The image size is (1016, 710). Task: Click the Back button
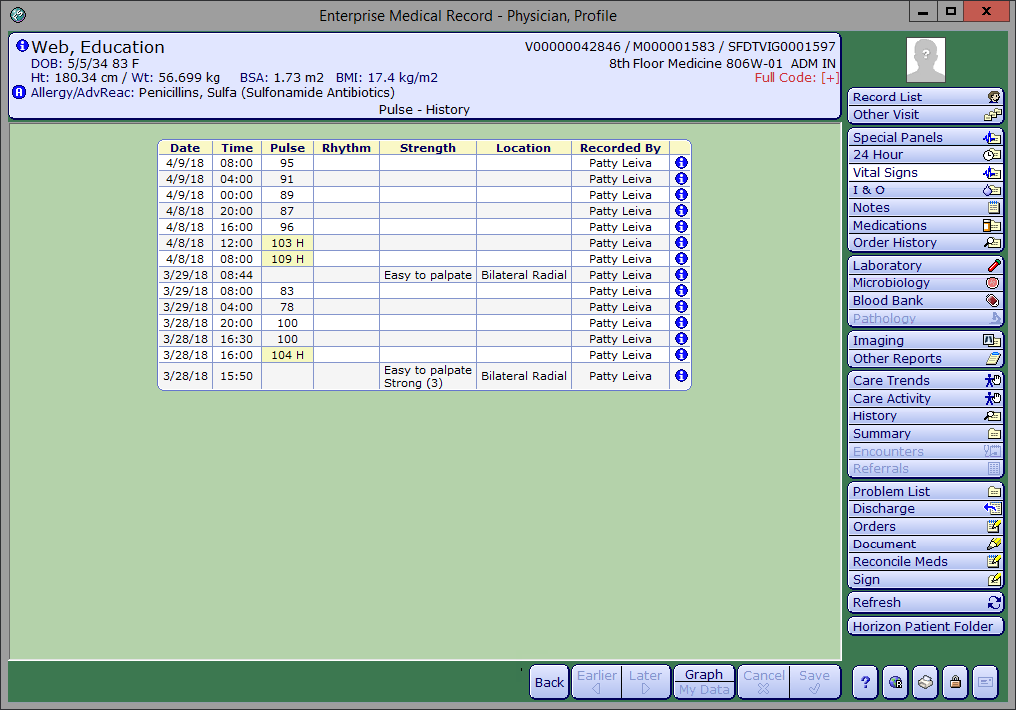click(548, 682)
